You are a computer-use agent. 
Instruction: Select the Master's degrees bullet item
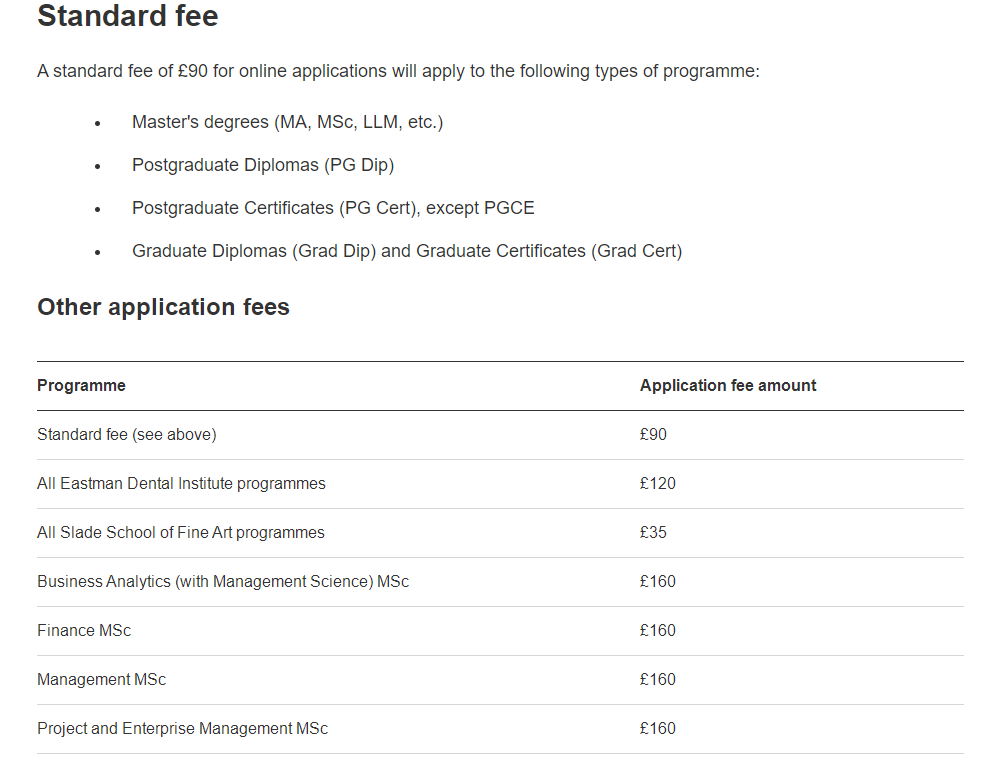287,122
